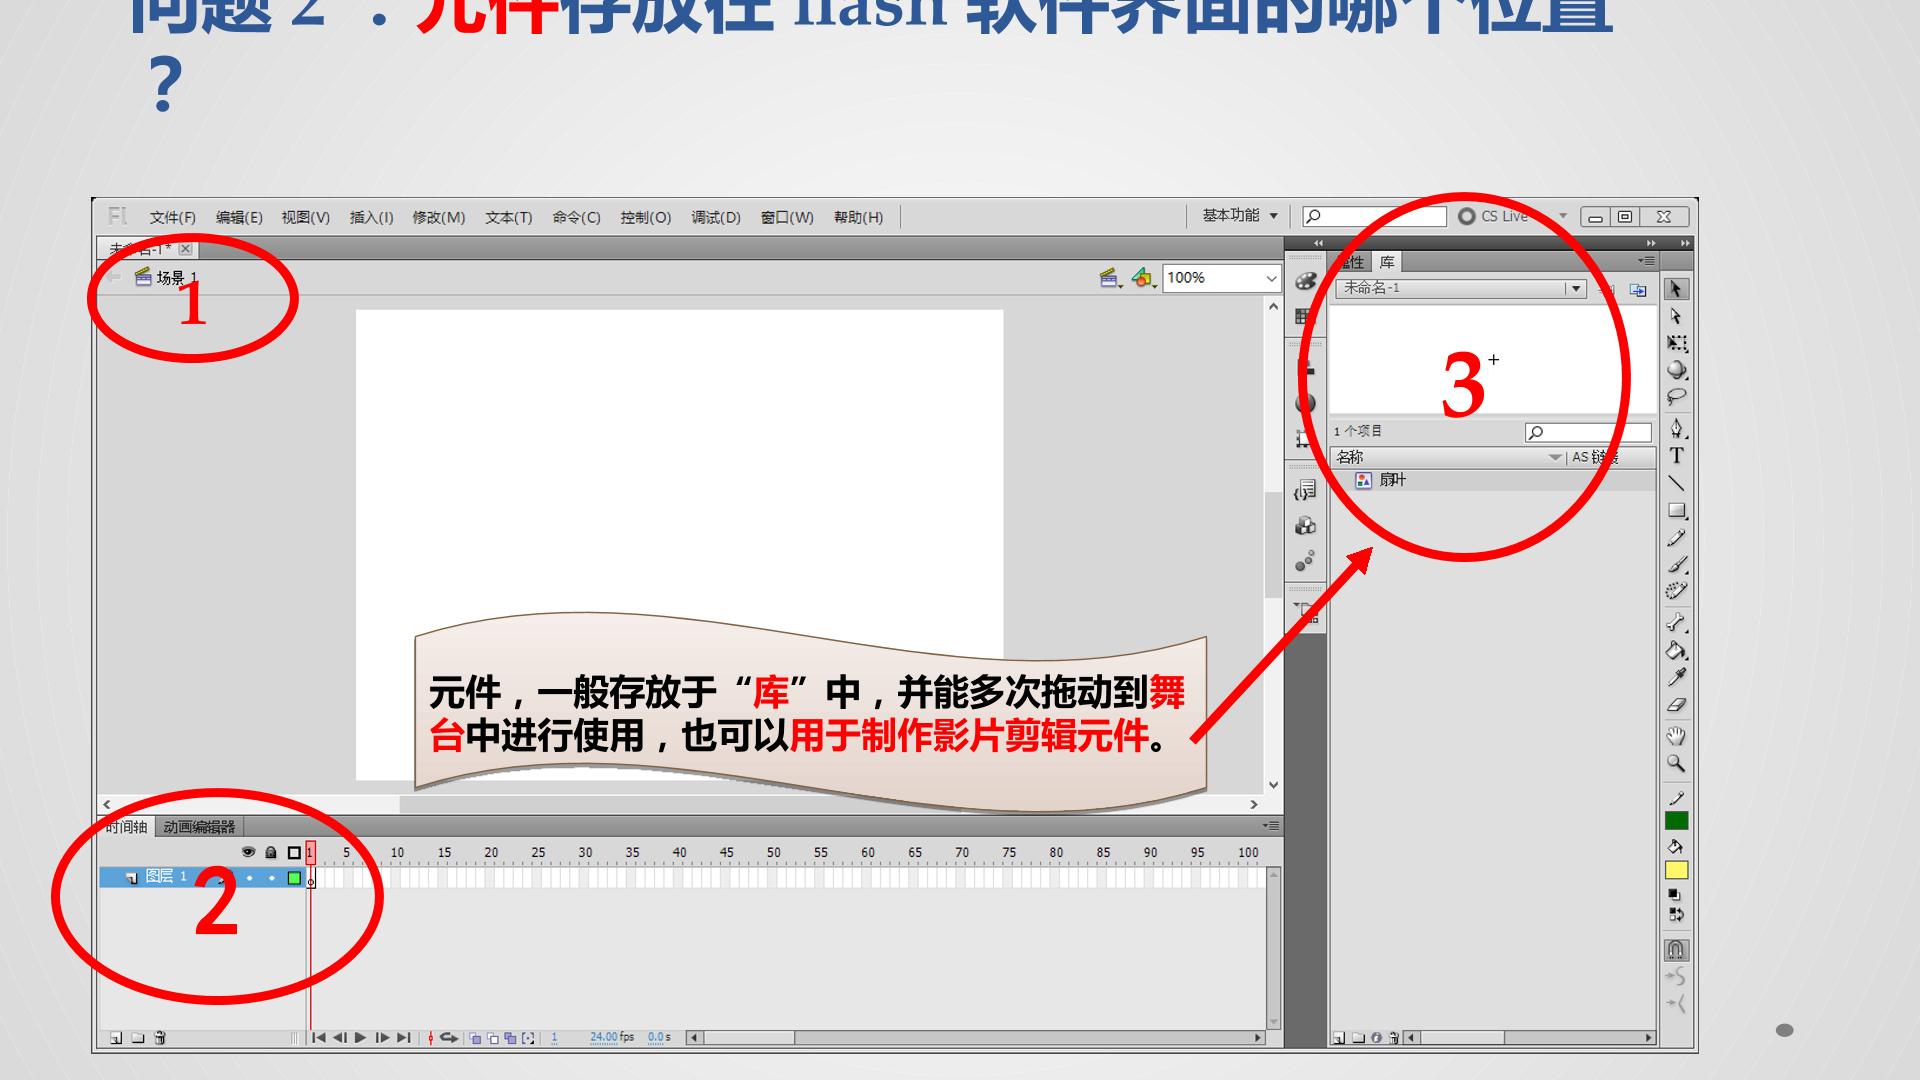The image size is (1920, 1080).
Task: Choose the Zoom magnifier tool
Action: (1676, 764)
